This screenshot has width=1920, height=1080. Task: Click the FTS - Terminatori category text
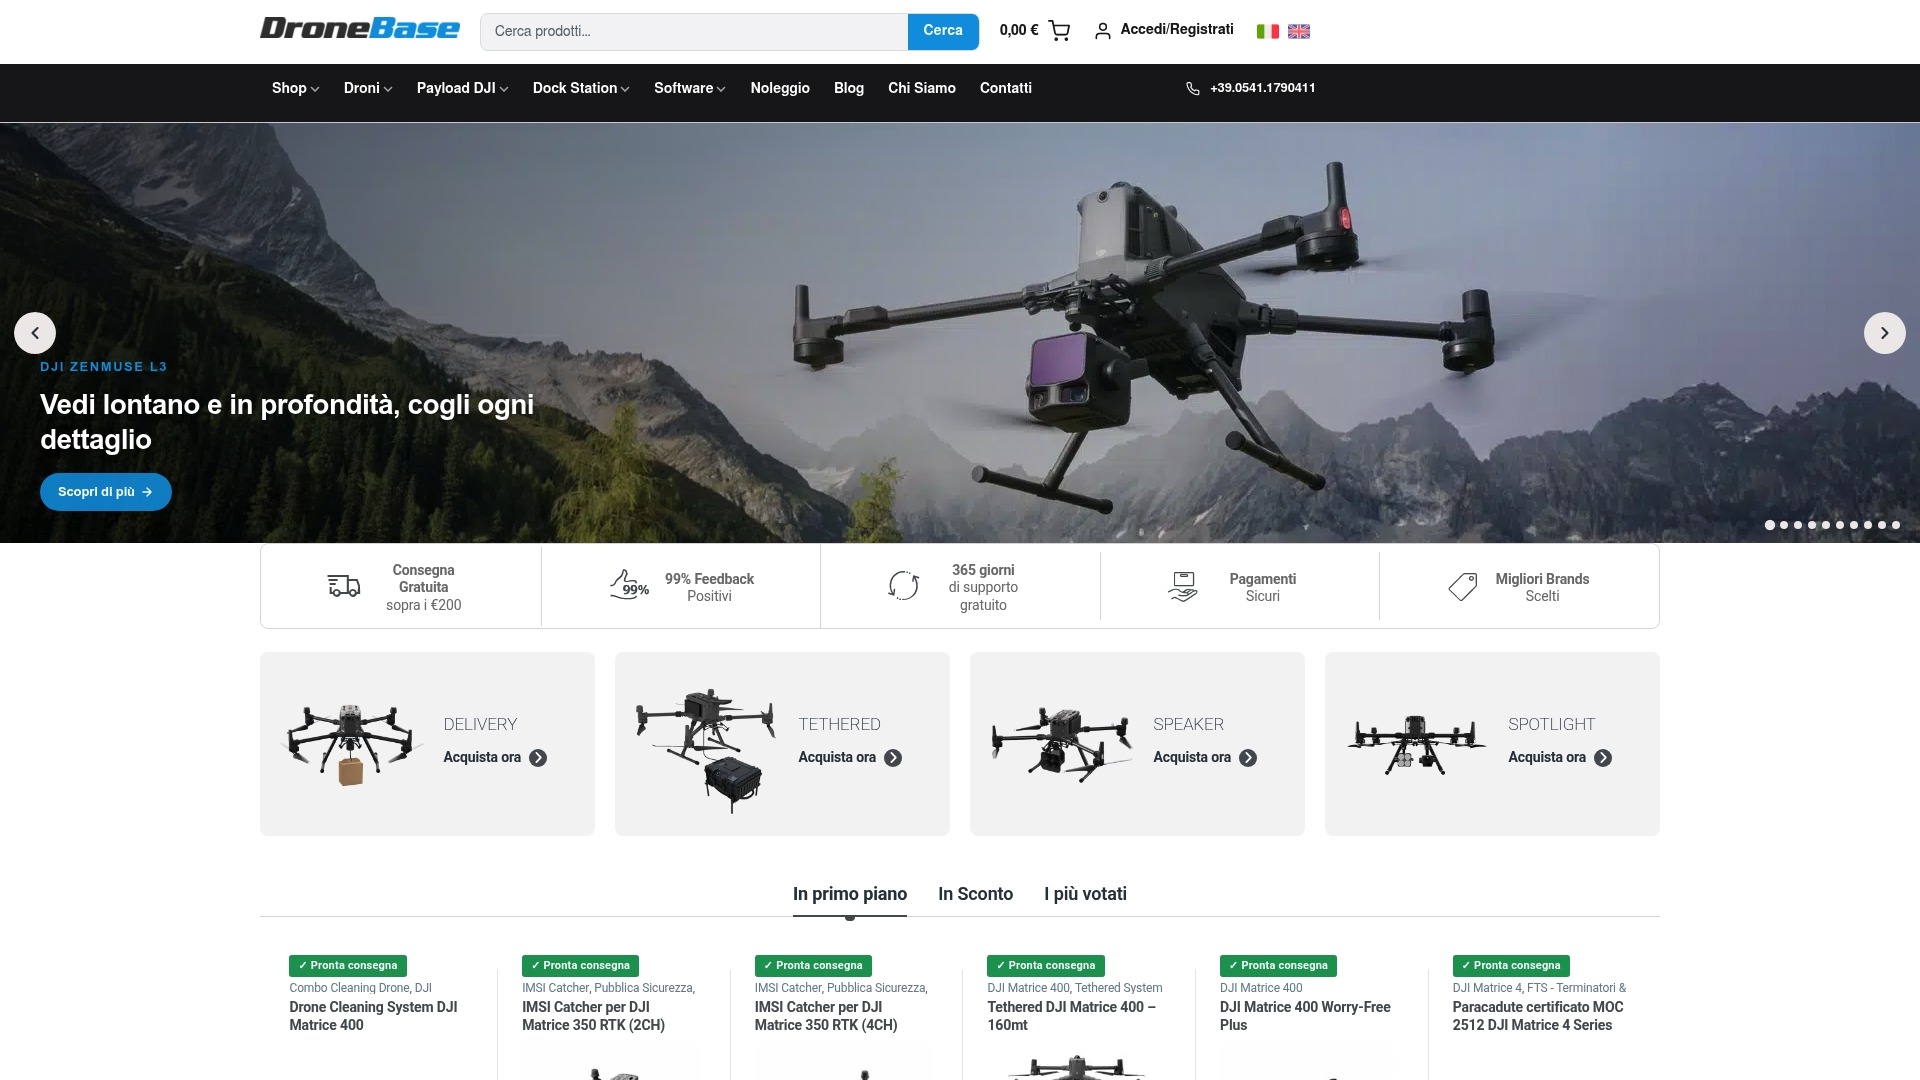pos(1576,988)
